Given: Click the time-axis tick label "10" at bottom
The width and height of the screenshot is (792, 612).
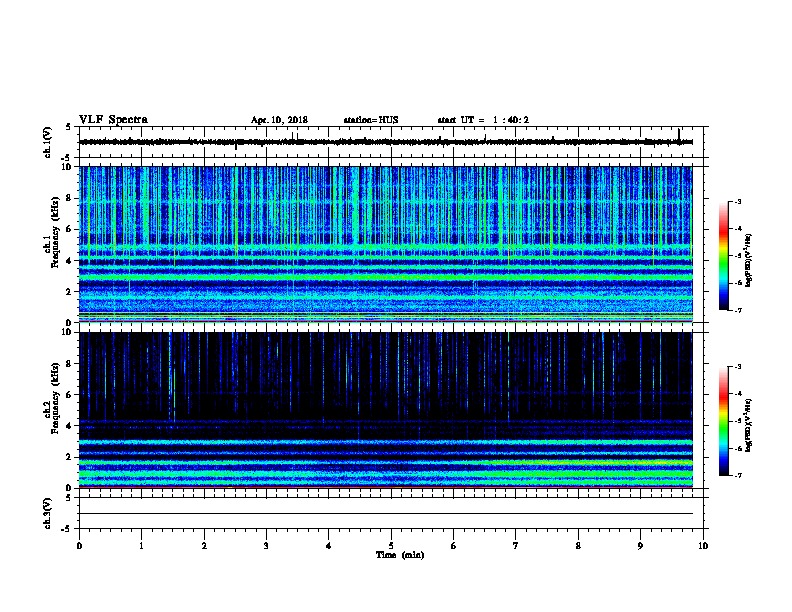Looking at the screenshot, I should point(703,546).
